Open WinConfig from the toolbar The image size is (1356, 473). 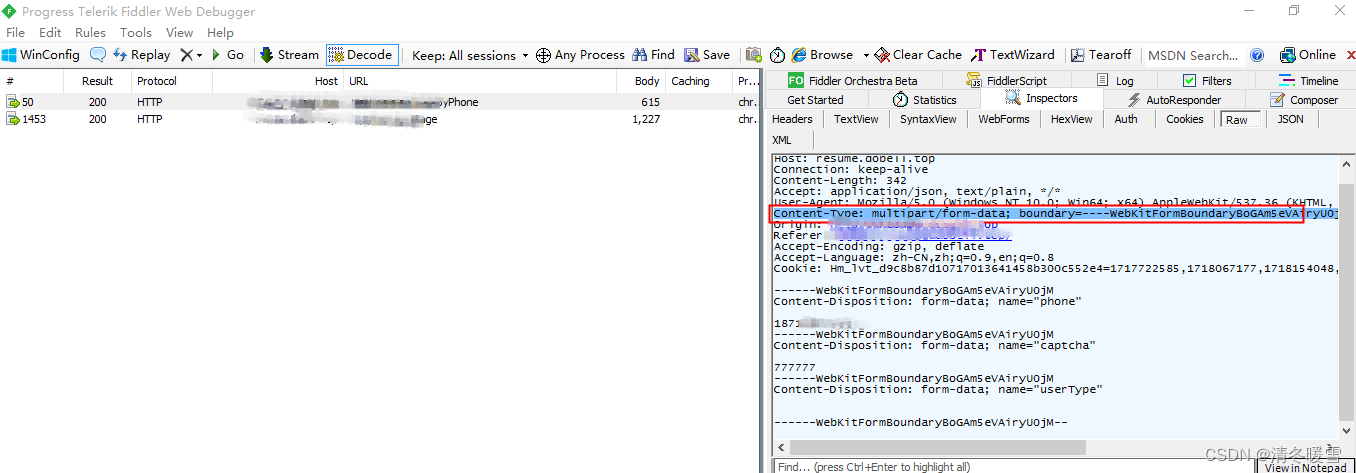pos(41,55)
